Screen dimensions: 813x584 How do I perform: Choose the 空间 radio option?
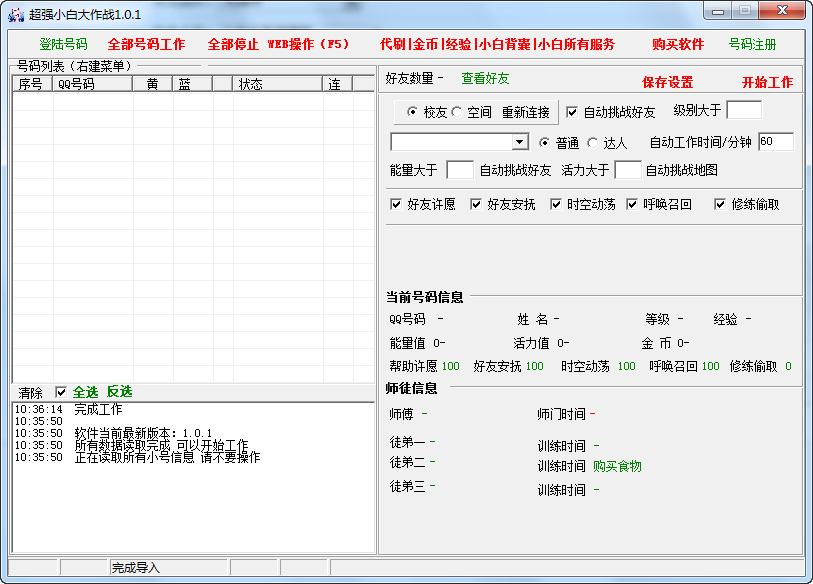tap(457, 112)
